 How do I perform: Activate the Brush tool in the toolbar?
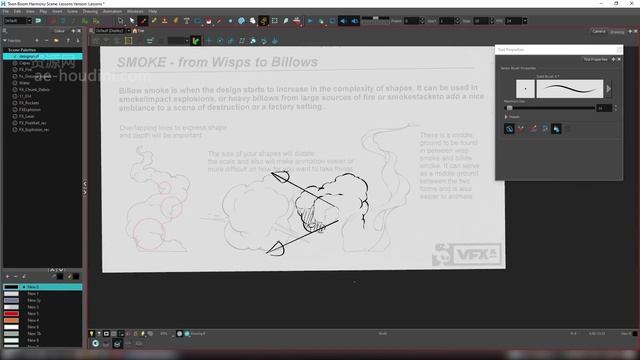pos(142,20)
